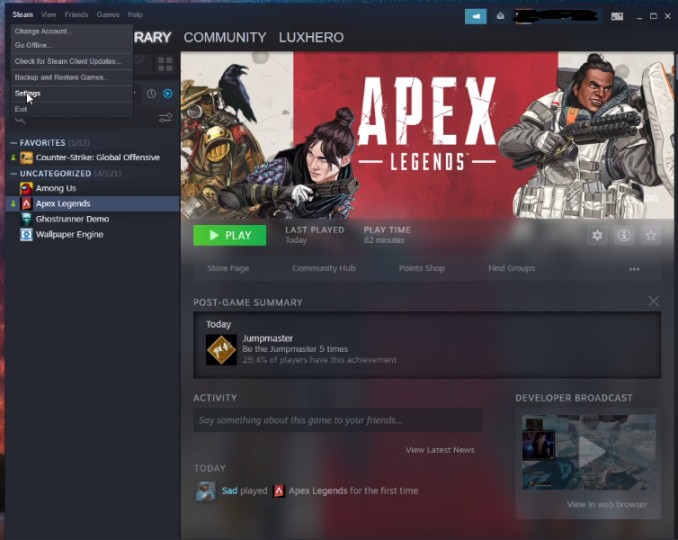Open the advanced filter sliders icon
Screen dimensions: 678x540
pyautogui.click(x=165, y=118)
